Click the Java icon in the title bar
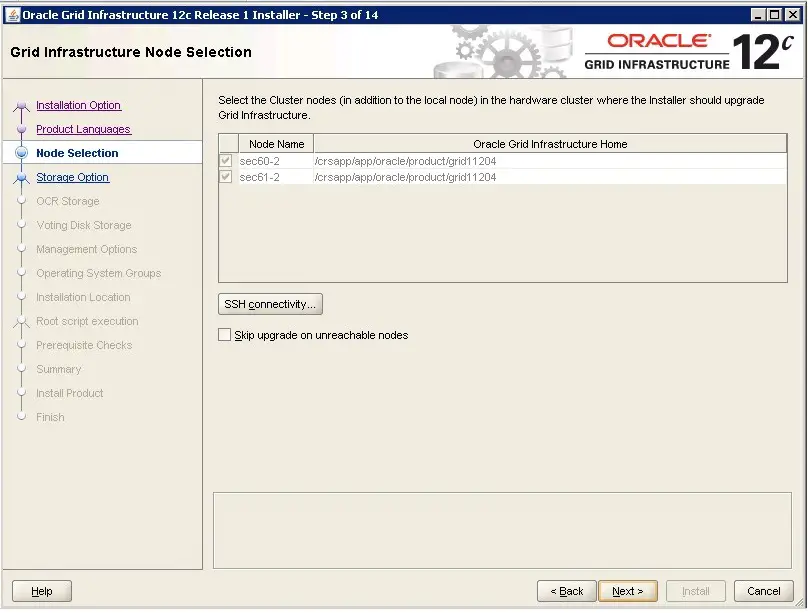 click(12, 14)
